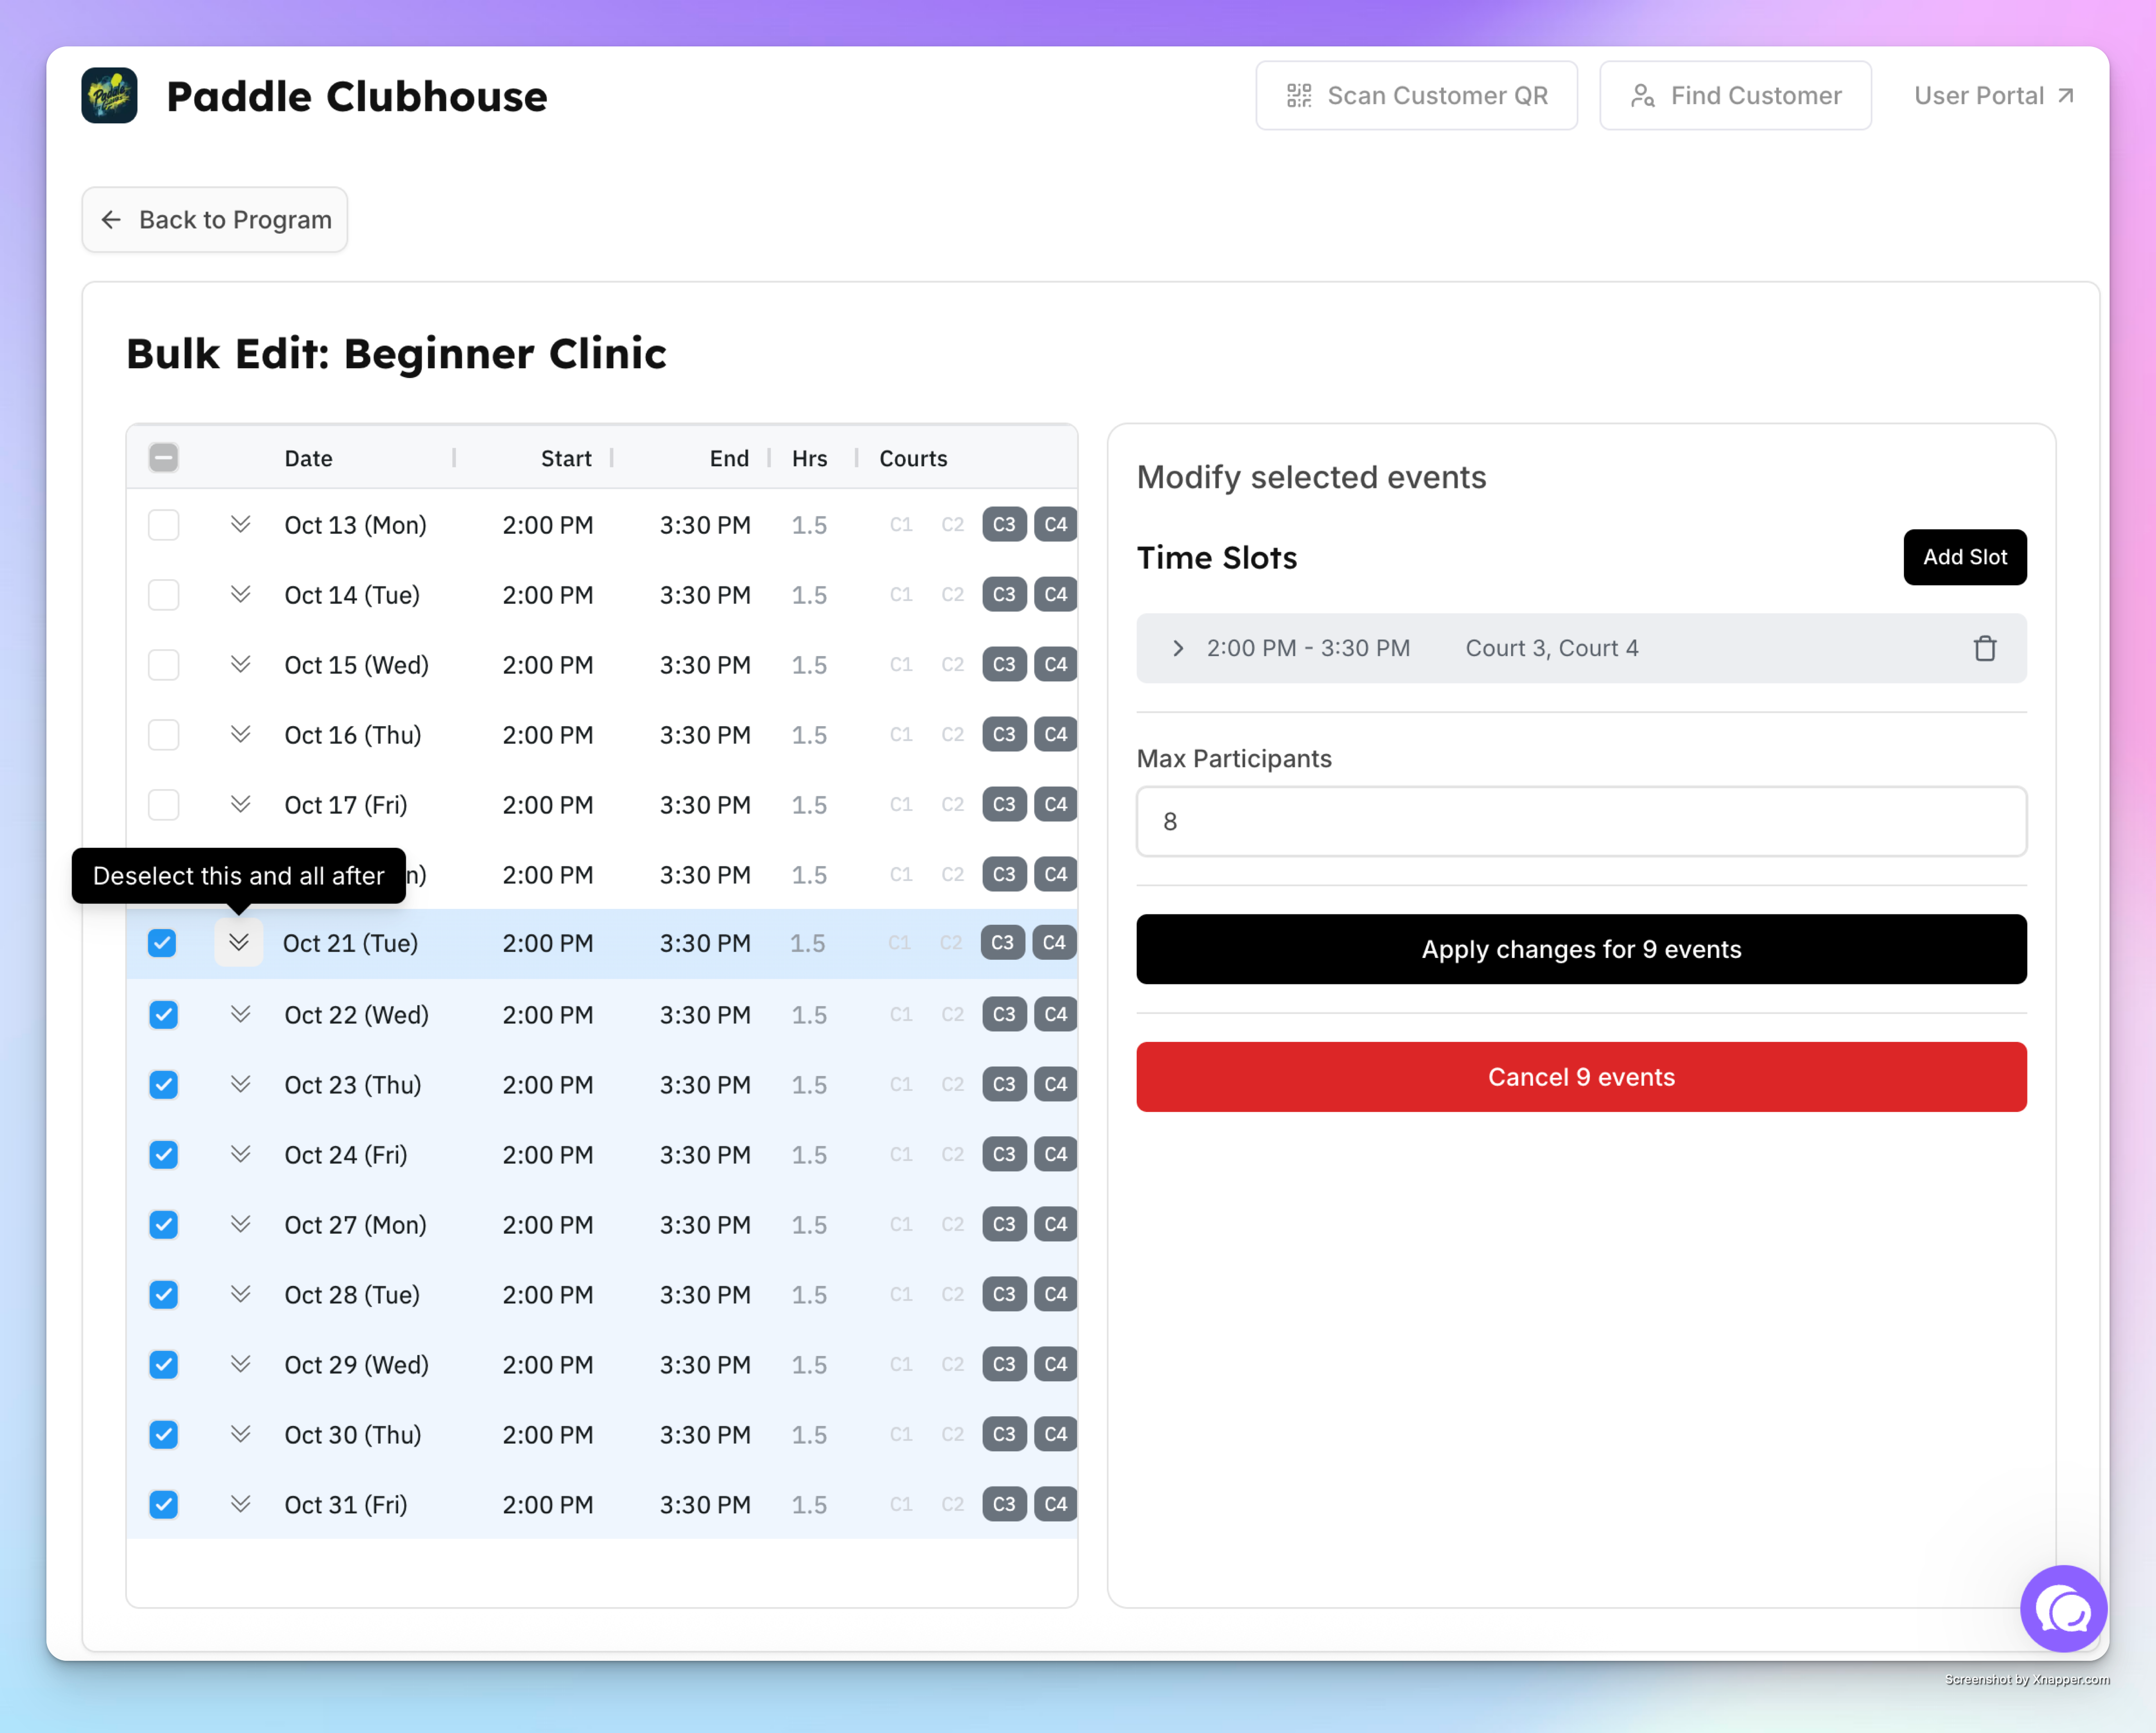Click the C4 court badge for Oct 31
2156x1733 pixels.
tap(1055, 1504)
